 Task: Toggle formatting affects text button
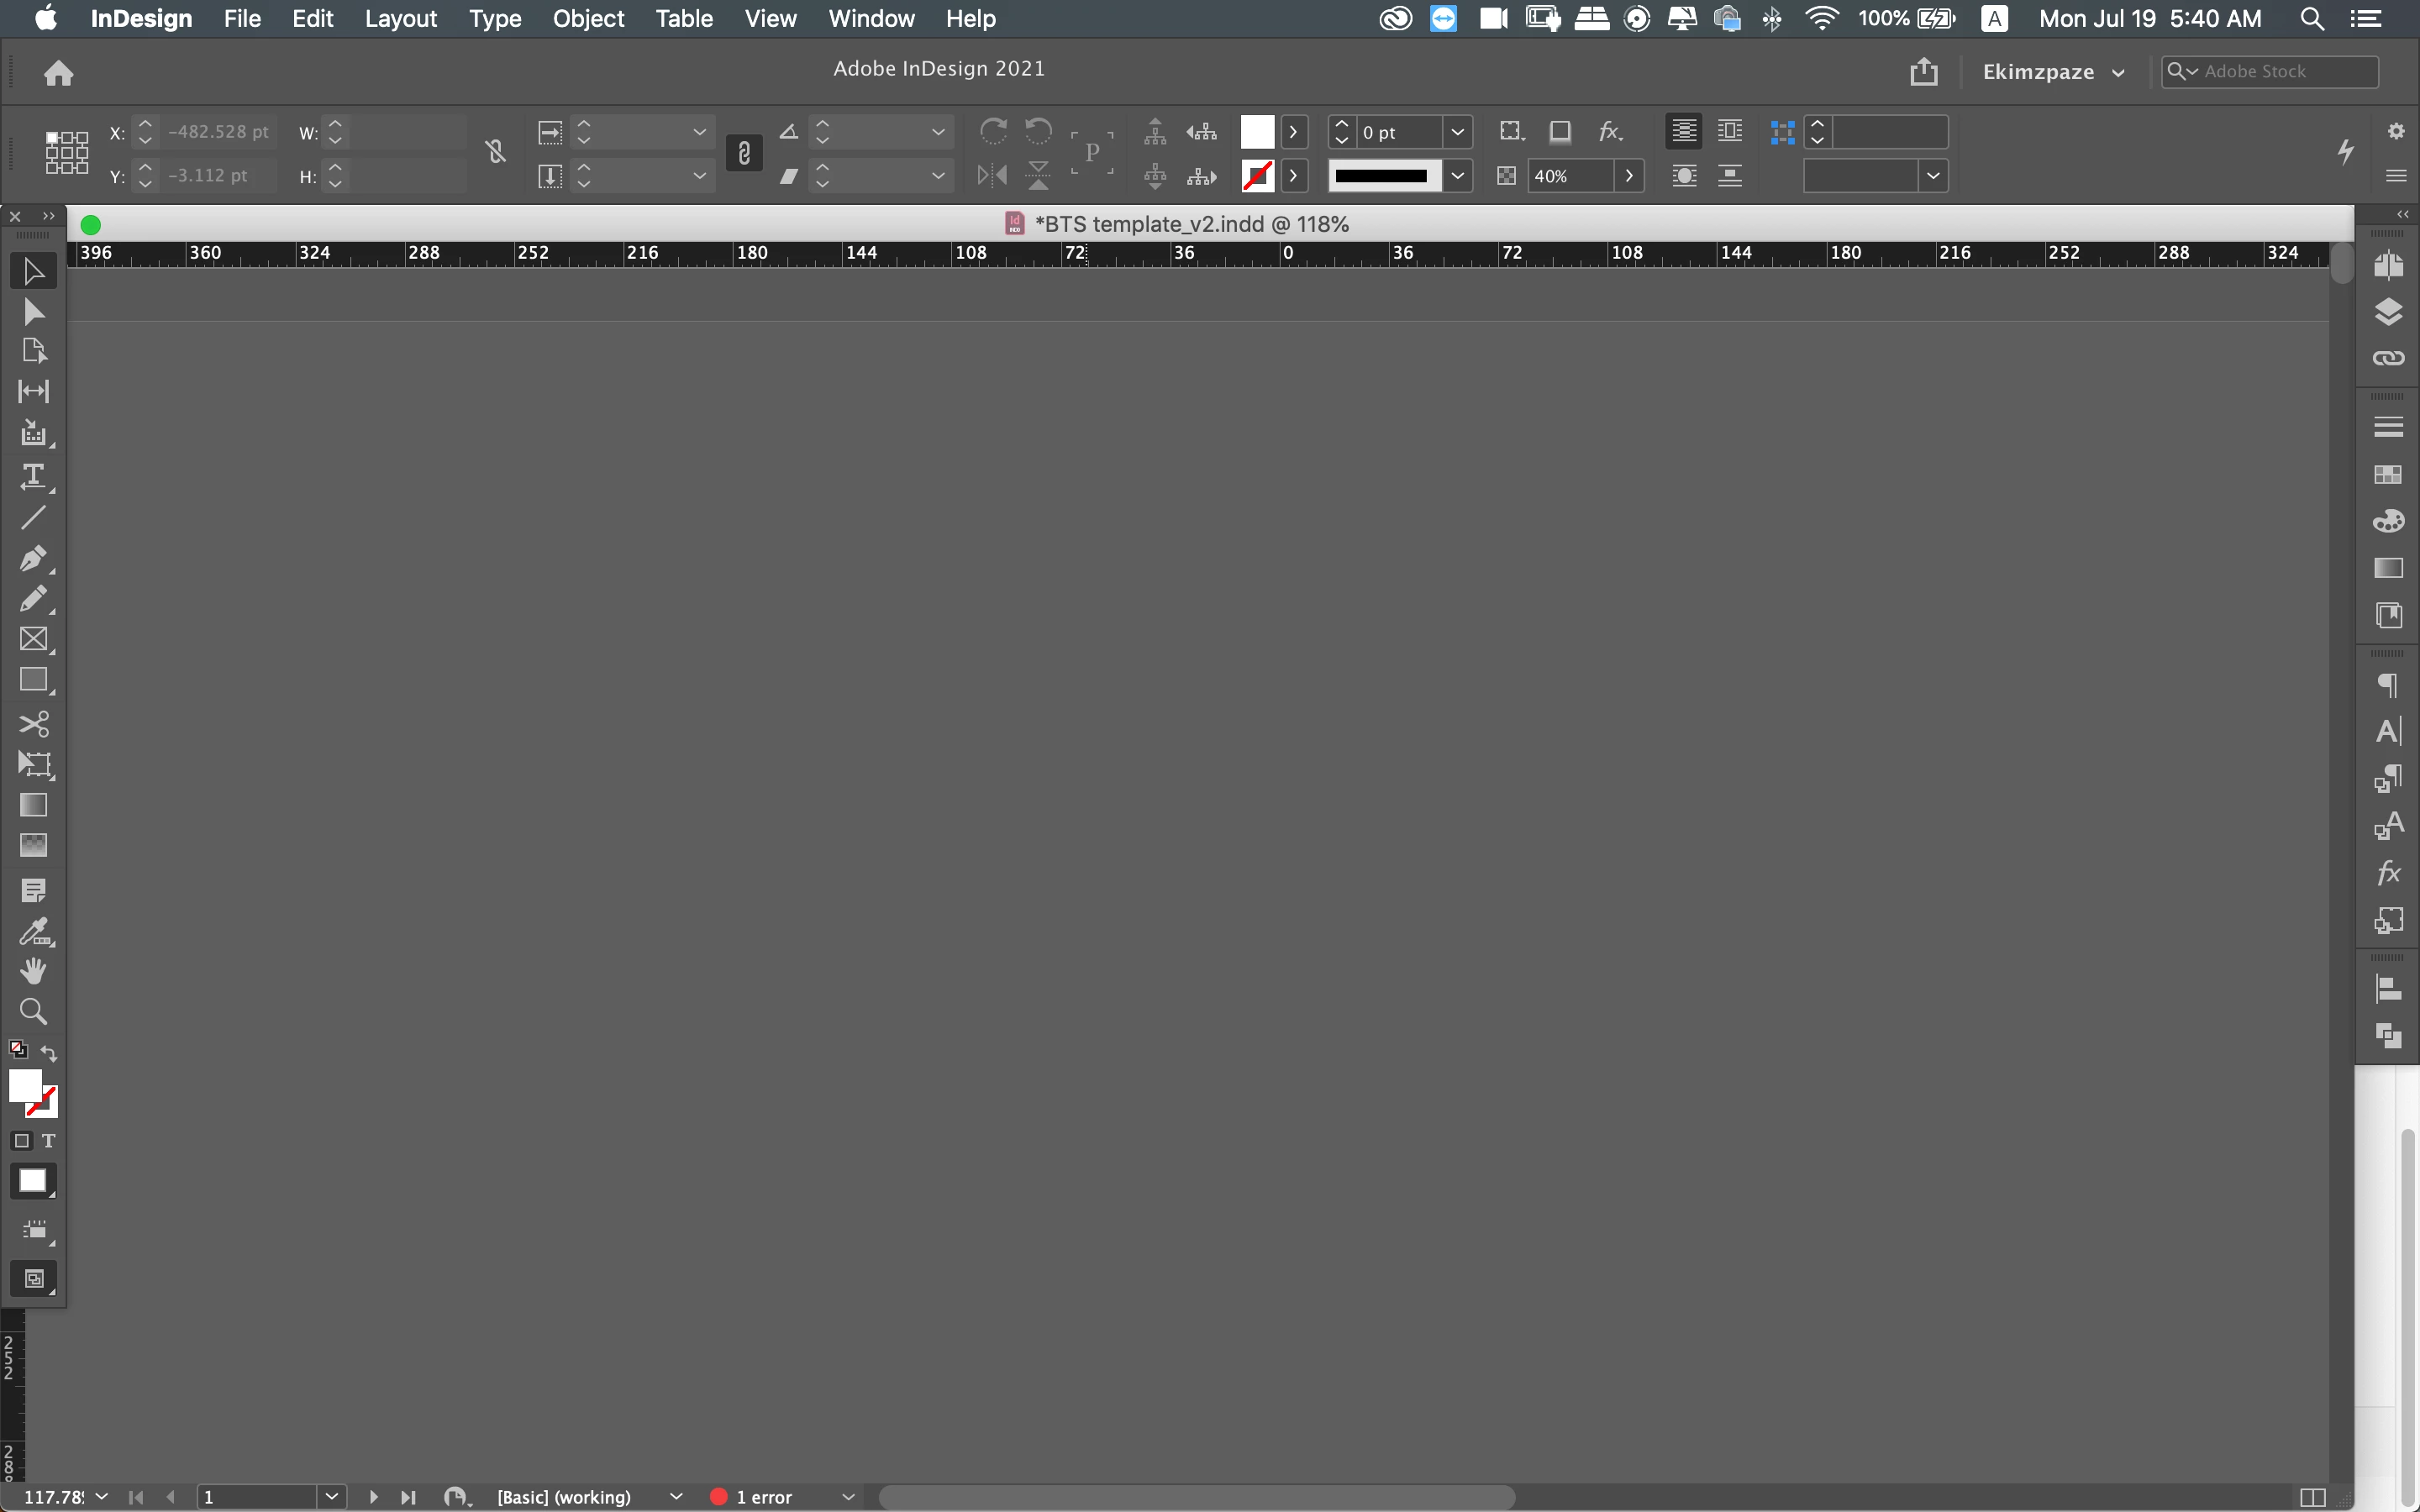[48, 1141]
